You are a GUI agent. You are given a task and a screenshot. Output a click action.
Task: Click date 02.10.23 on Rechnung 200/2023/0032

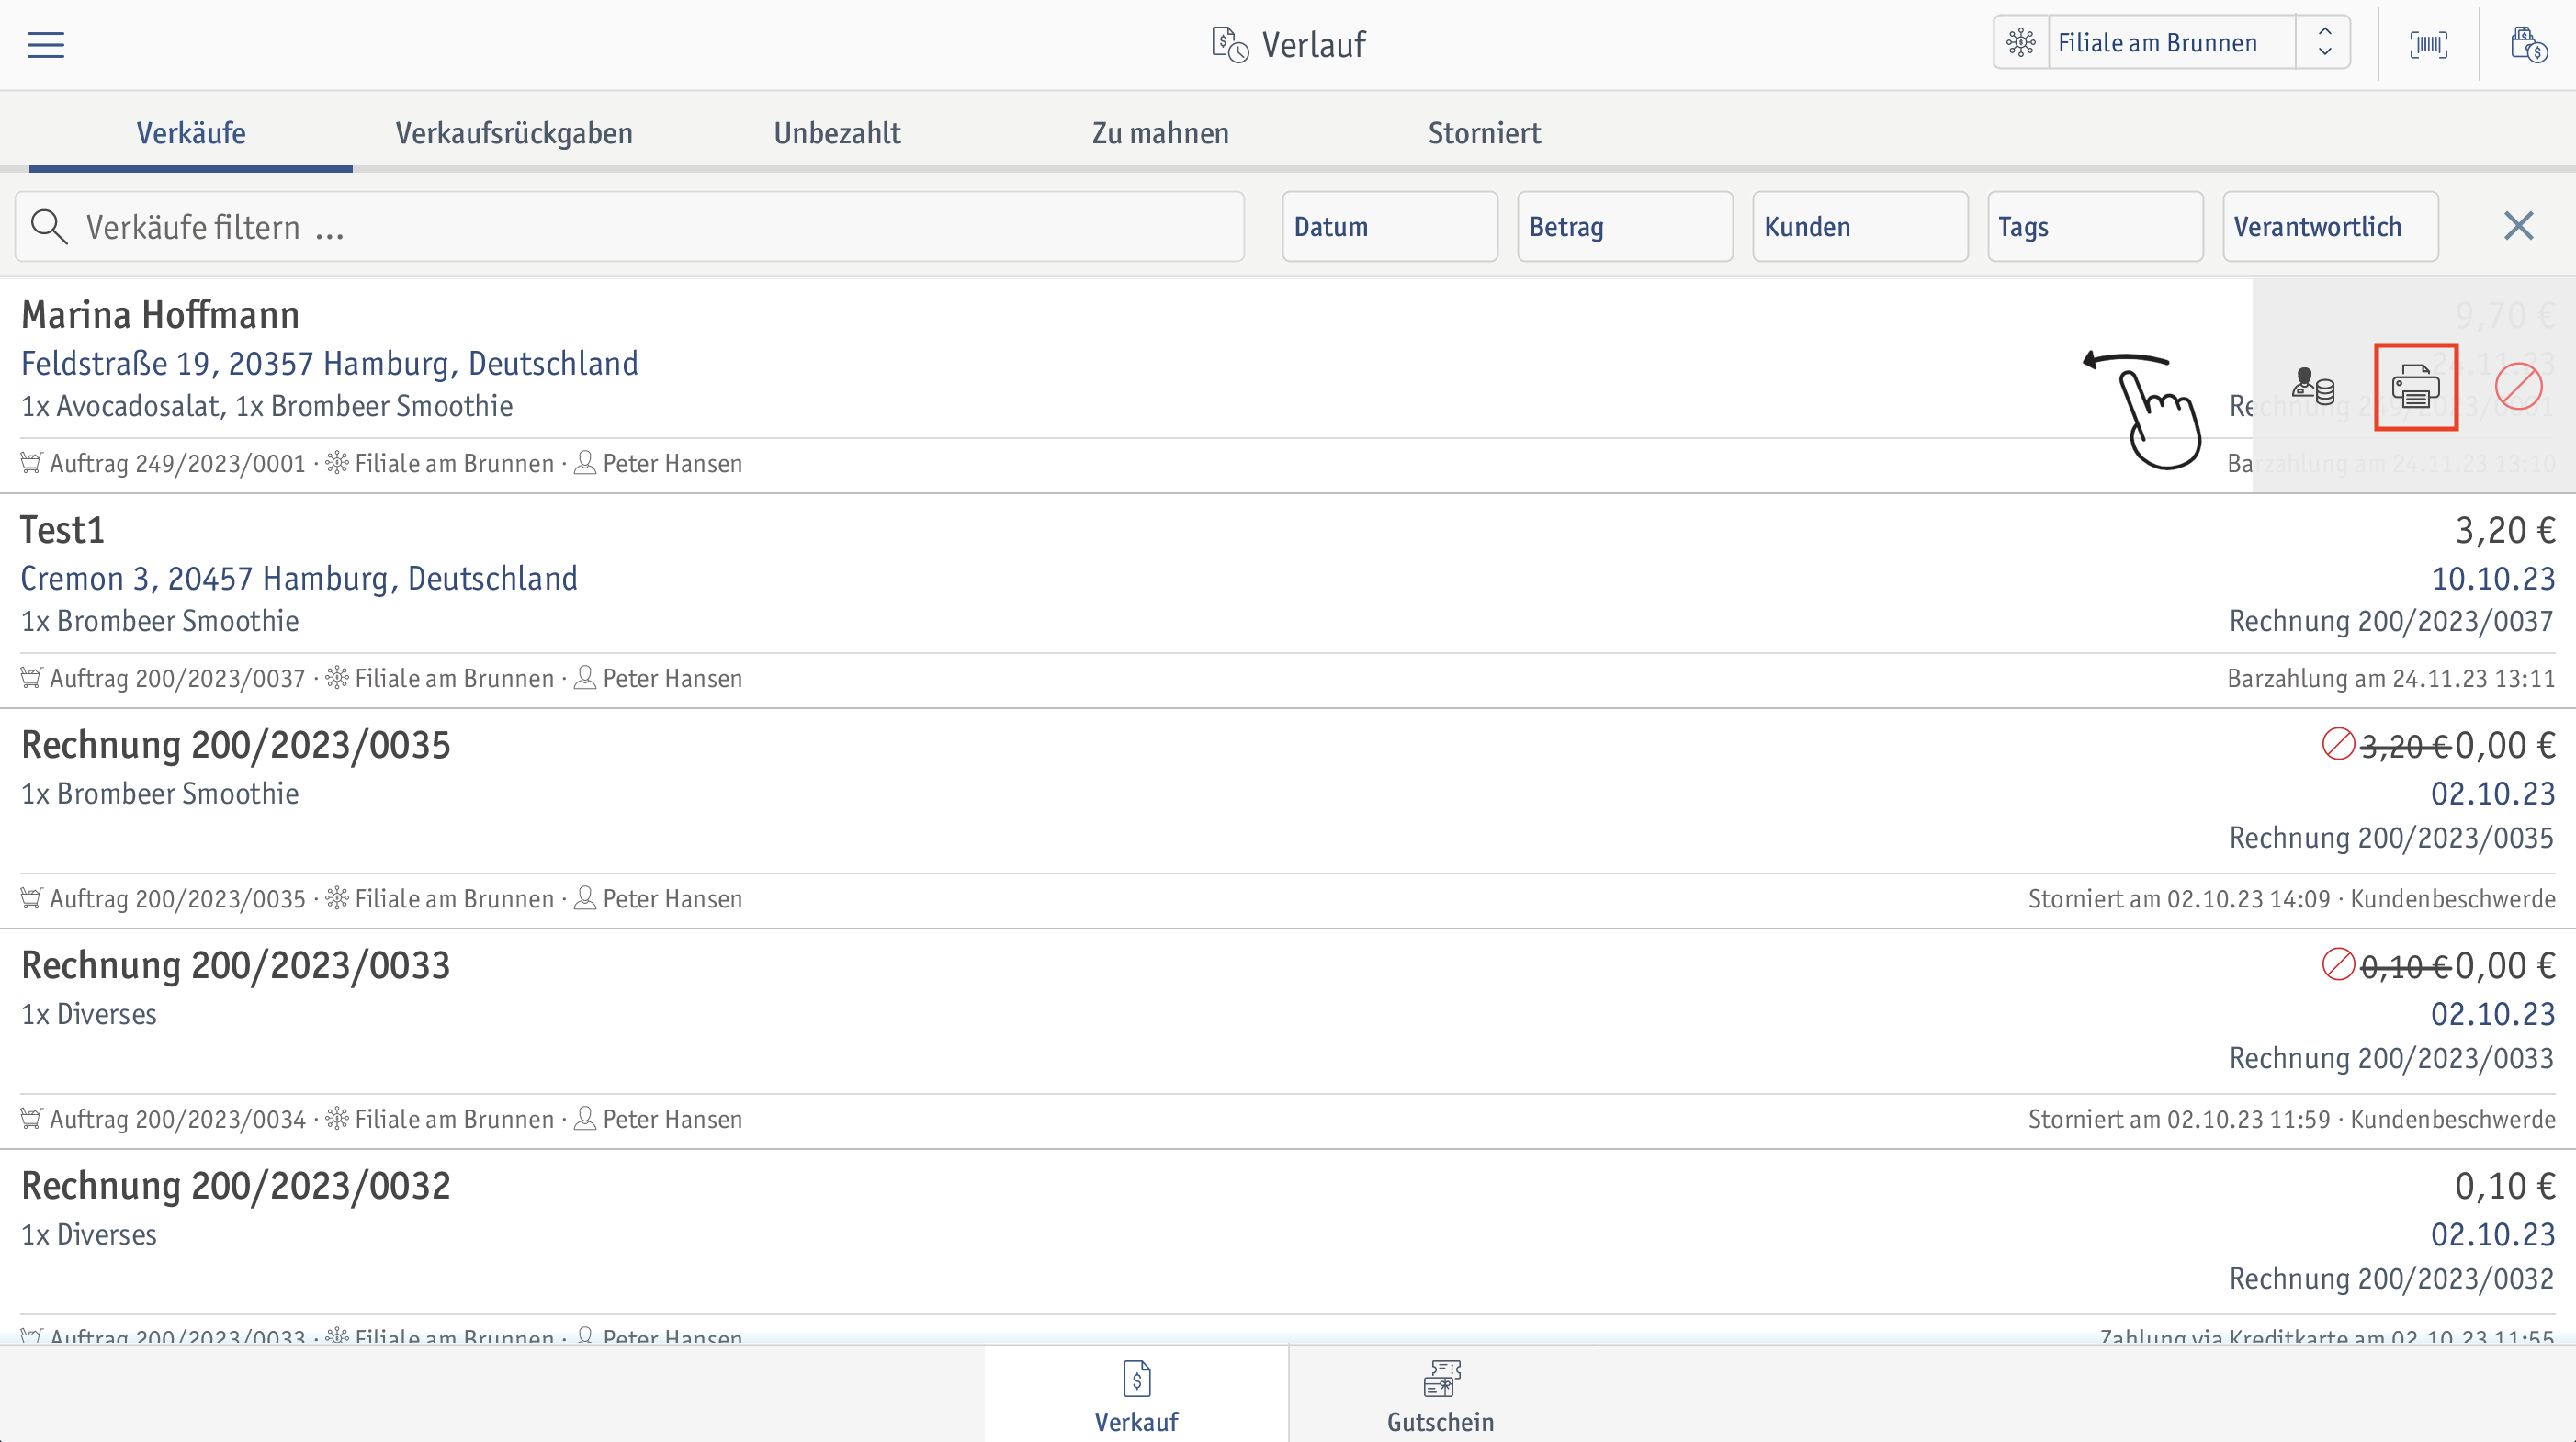(2493, 1234)
